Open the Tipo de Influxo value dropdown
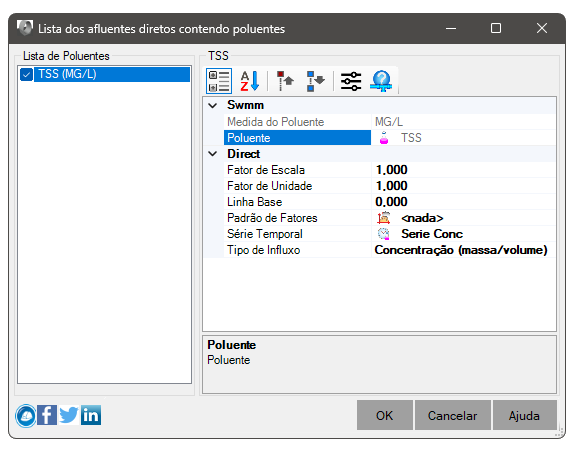 pos(464,250)
